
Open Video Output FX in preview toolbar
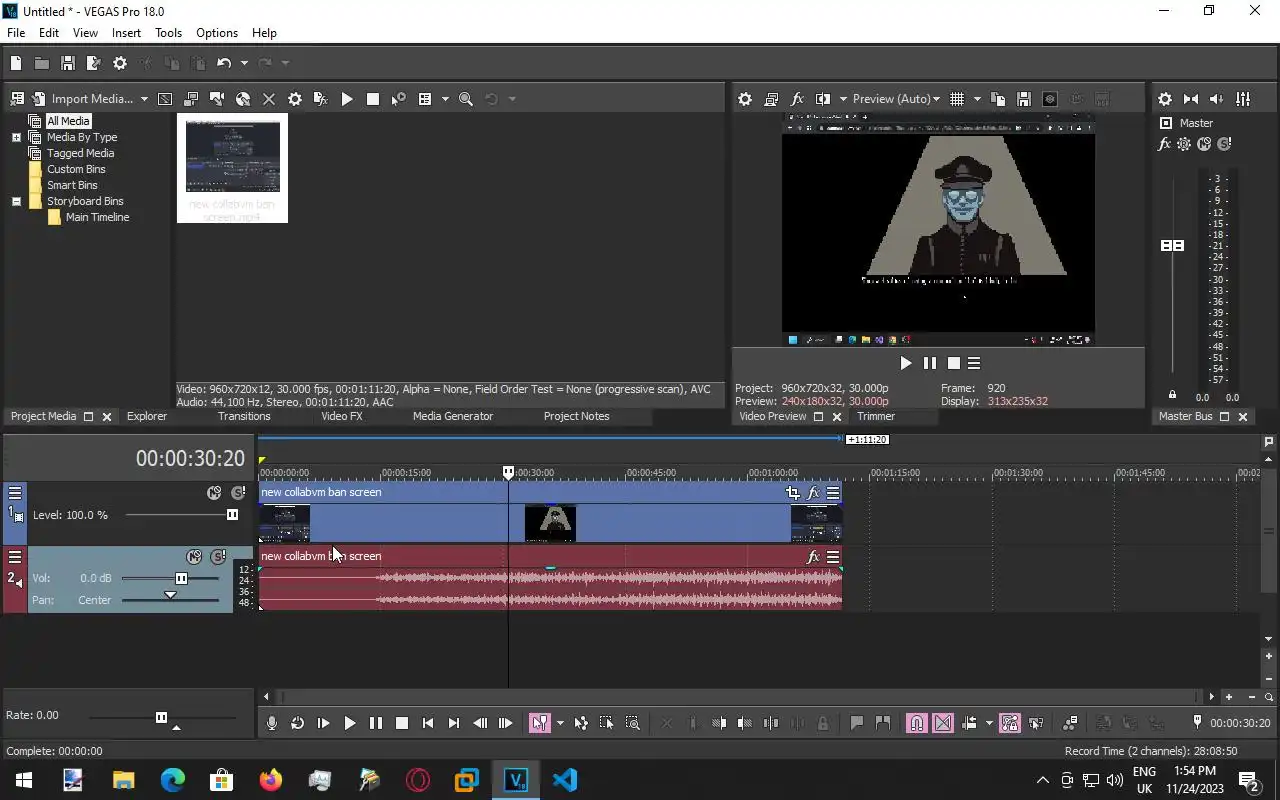(x=797, y=99)
